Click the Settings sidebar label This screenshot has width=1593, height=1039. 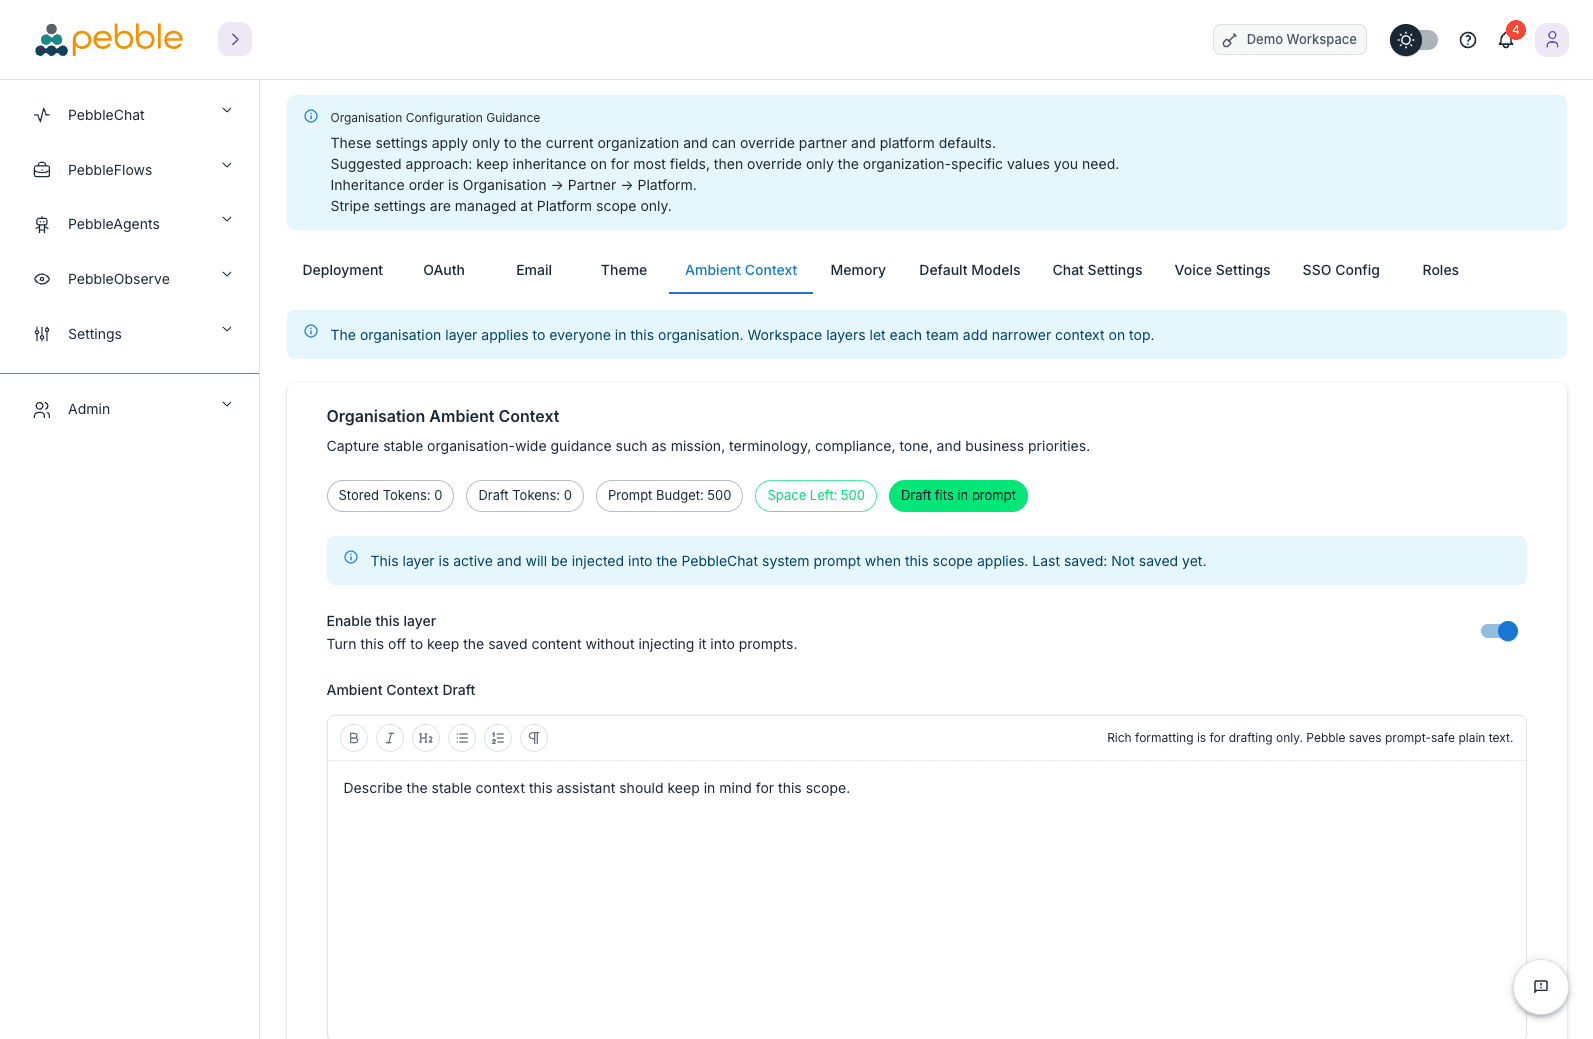coord(95,334)
